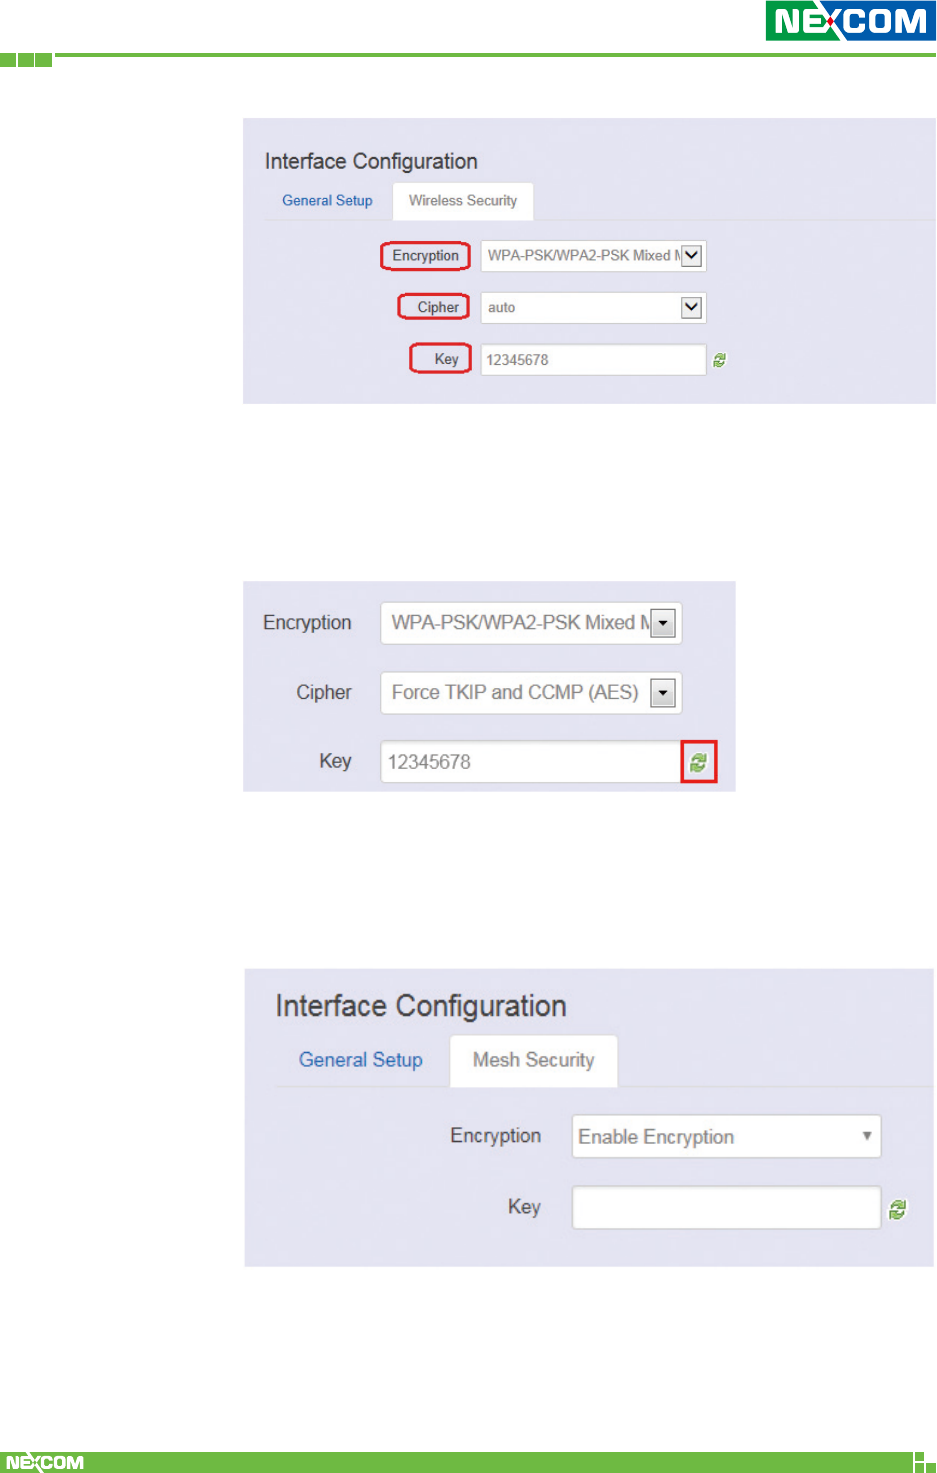
Task: Click the red-outlined Cipher label
Action: click(435, 307)
